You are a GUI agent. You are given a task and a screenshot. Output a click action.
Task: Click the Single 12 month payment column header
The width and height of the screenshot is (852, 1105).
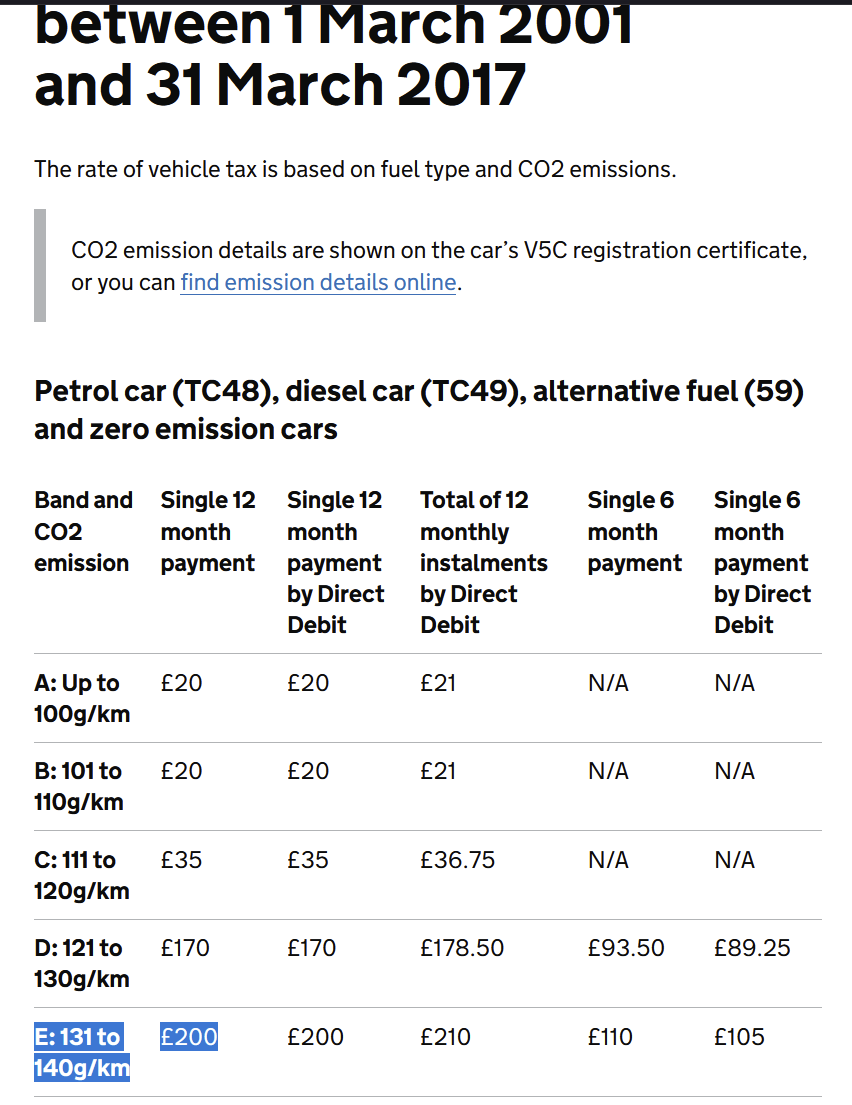point(208,531)
